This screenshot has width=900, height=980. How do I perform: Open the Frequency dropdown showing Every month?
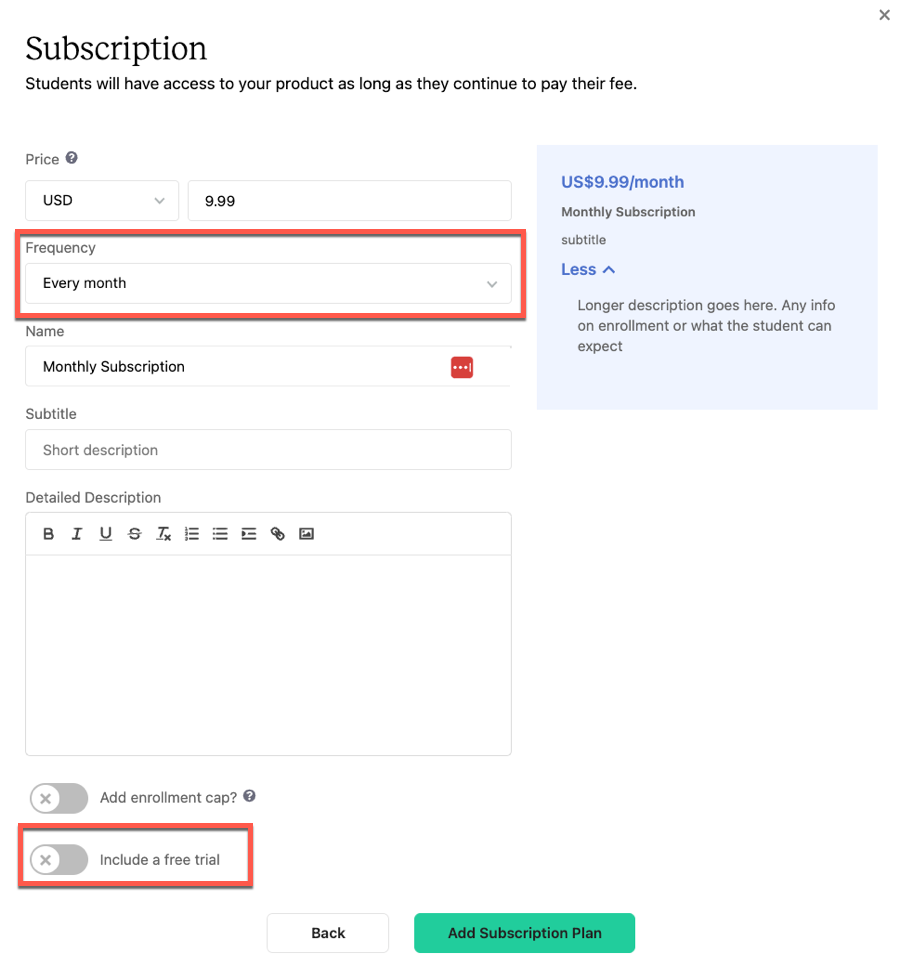point(269,284)
